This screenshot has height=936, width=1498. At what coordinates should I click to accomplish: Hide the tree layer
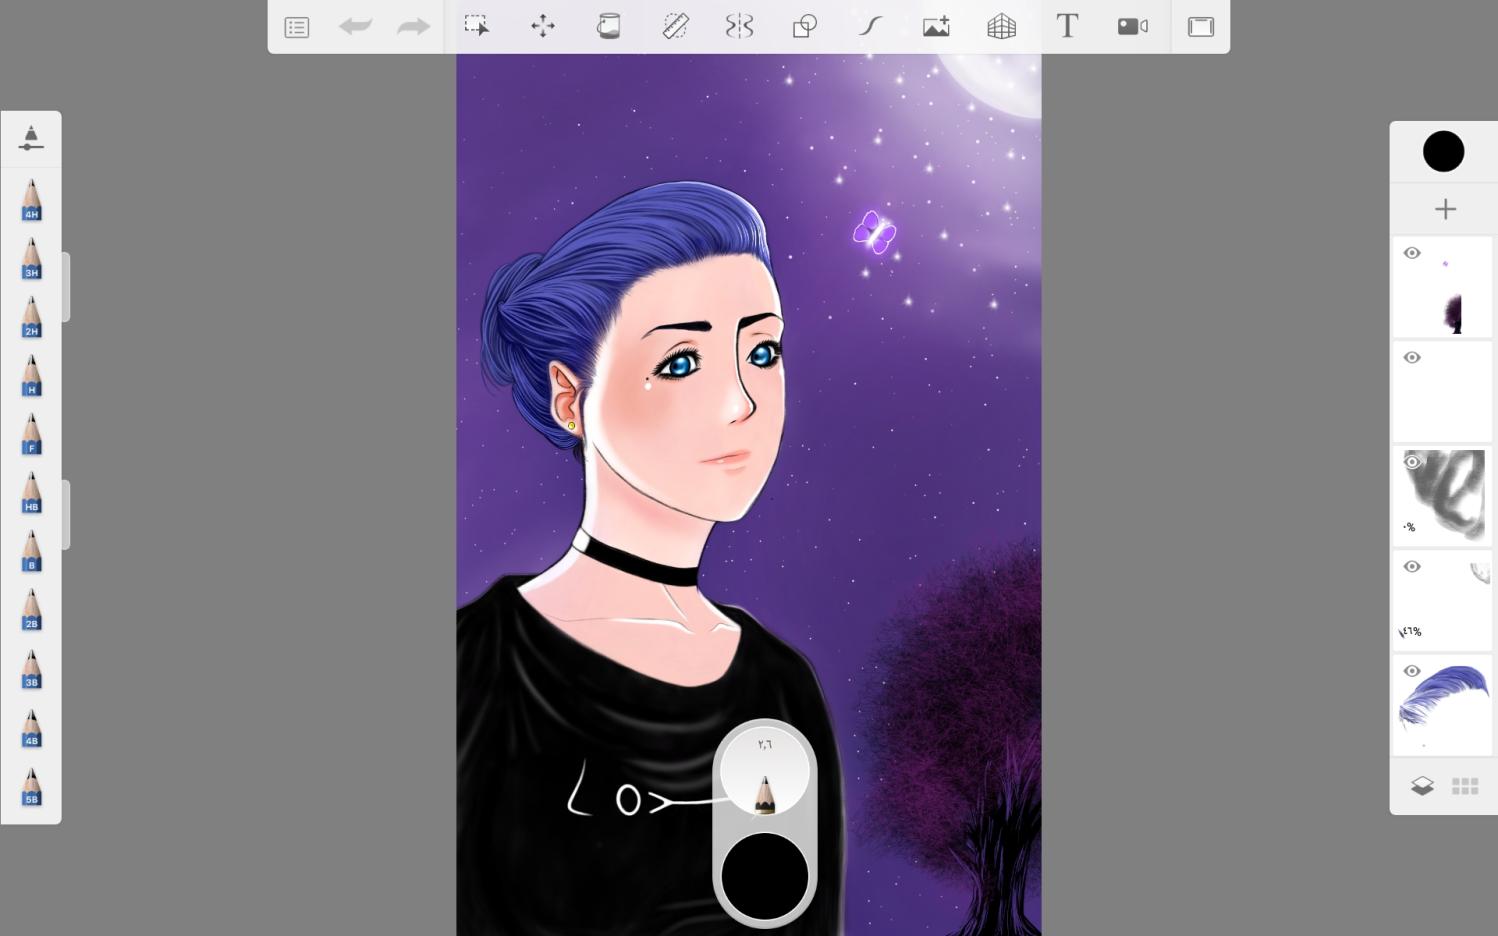pyautogui.click(x=1412, y=253)
